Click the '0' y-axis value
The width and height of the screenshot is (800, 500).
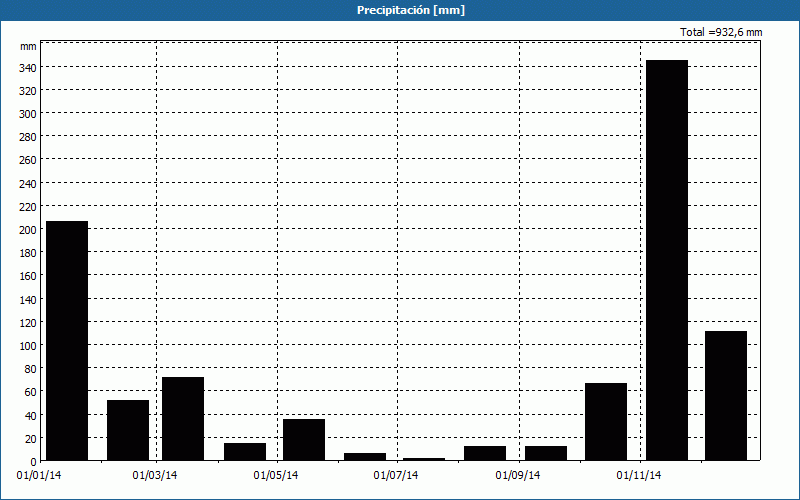[34, 462]
